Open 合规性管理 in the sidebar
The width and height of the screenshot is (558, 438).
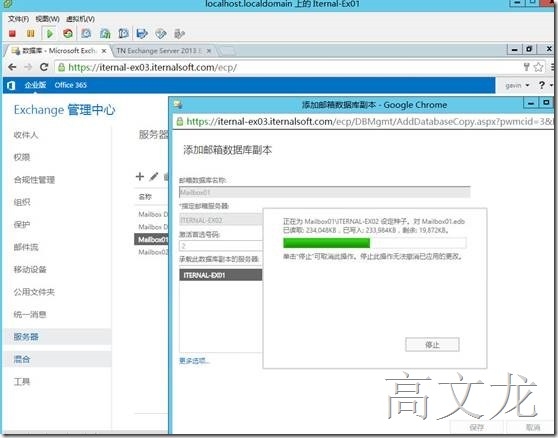(x=34, y=180)
